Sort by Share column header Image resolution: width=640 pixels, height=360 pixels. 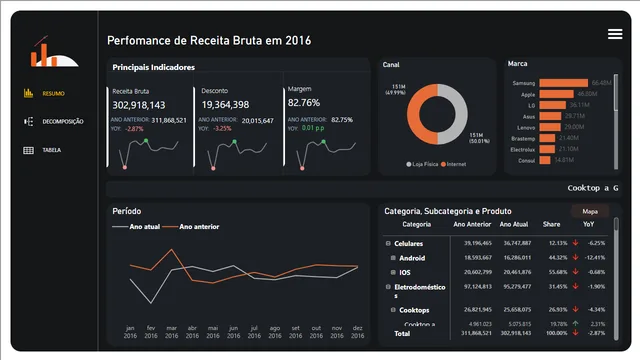[x=551, y=224]
